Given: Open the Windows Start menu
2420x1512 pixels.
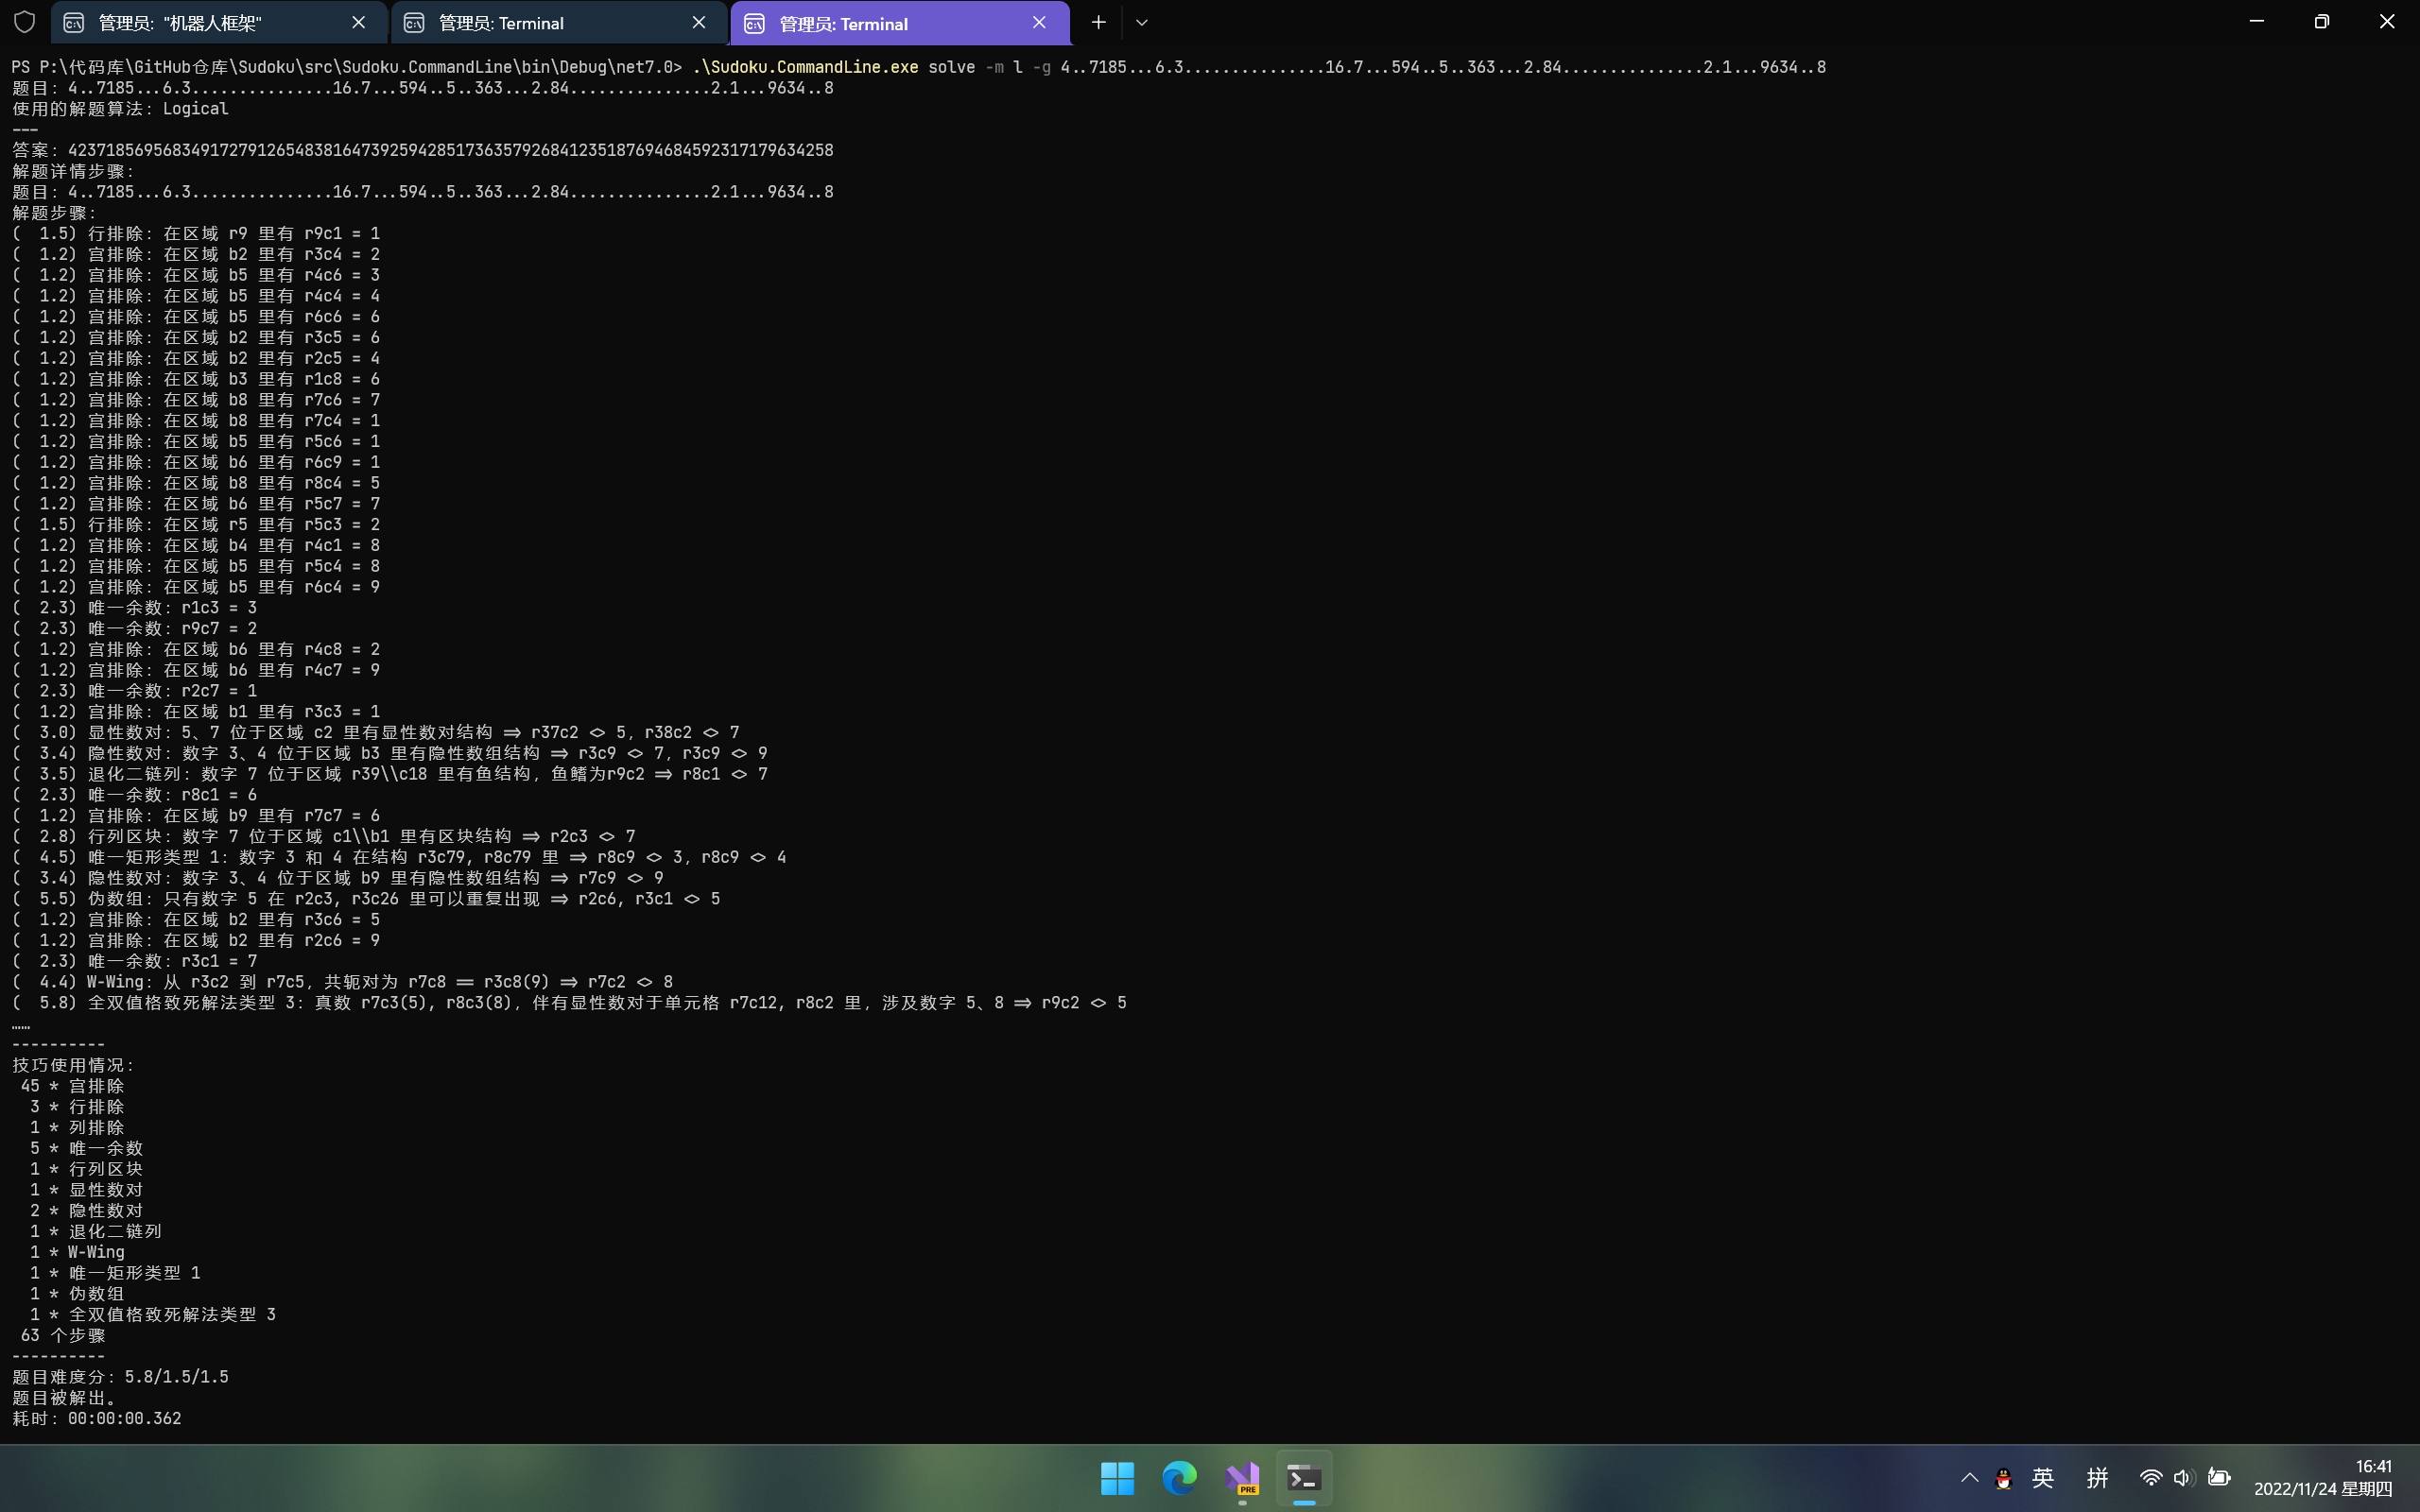Looking at the screenshot, I should click(1117, 1478).
